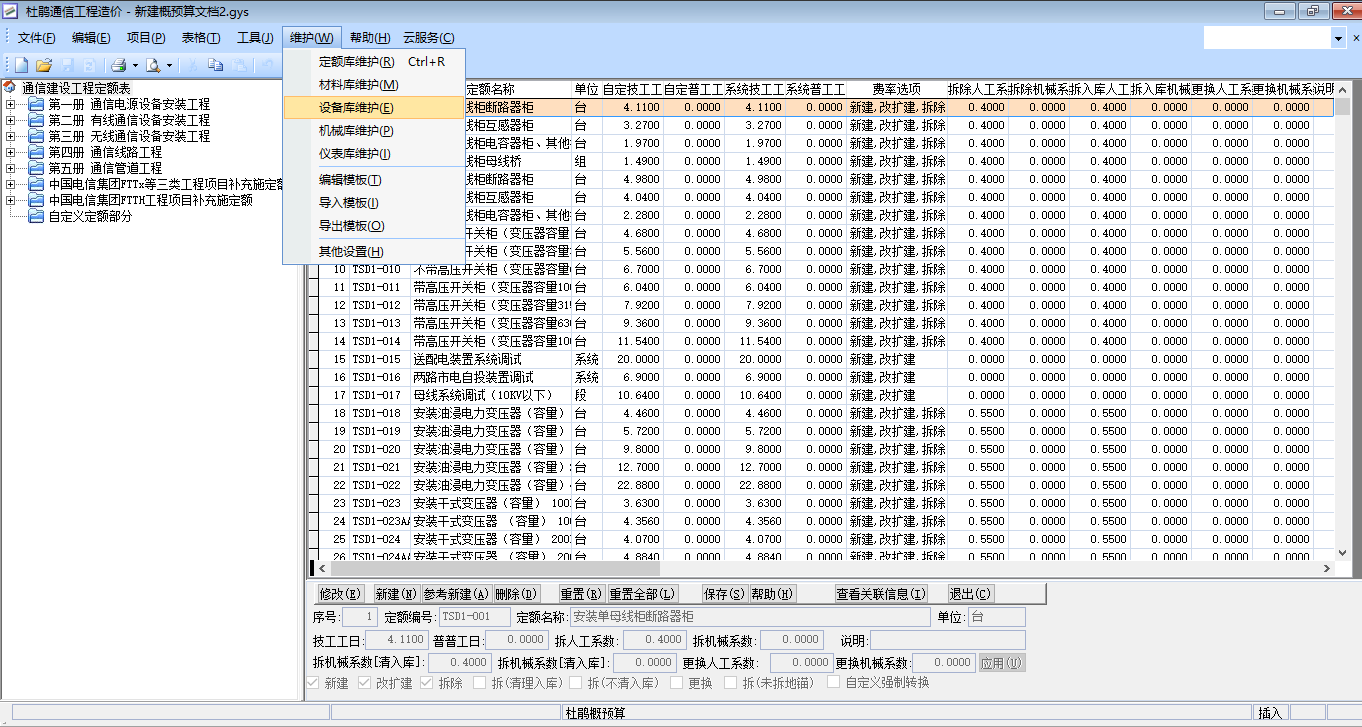
Task: Click the folder icon of 第二册 有线通信设备安装工程
Action: click(x=36, y=120)
